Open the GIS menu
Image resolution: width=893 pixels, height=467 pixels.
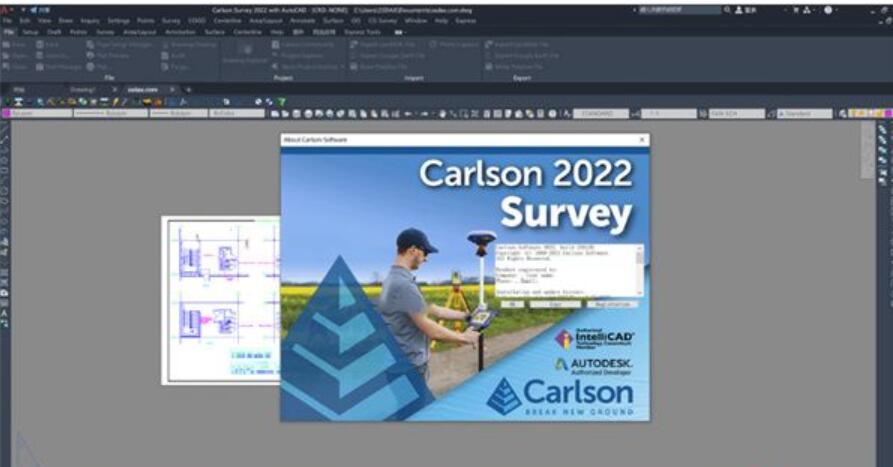pyautogui.click(x=355, y=21)
